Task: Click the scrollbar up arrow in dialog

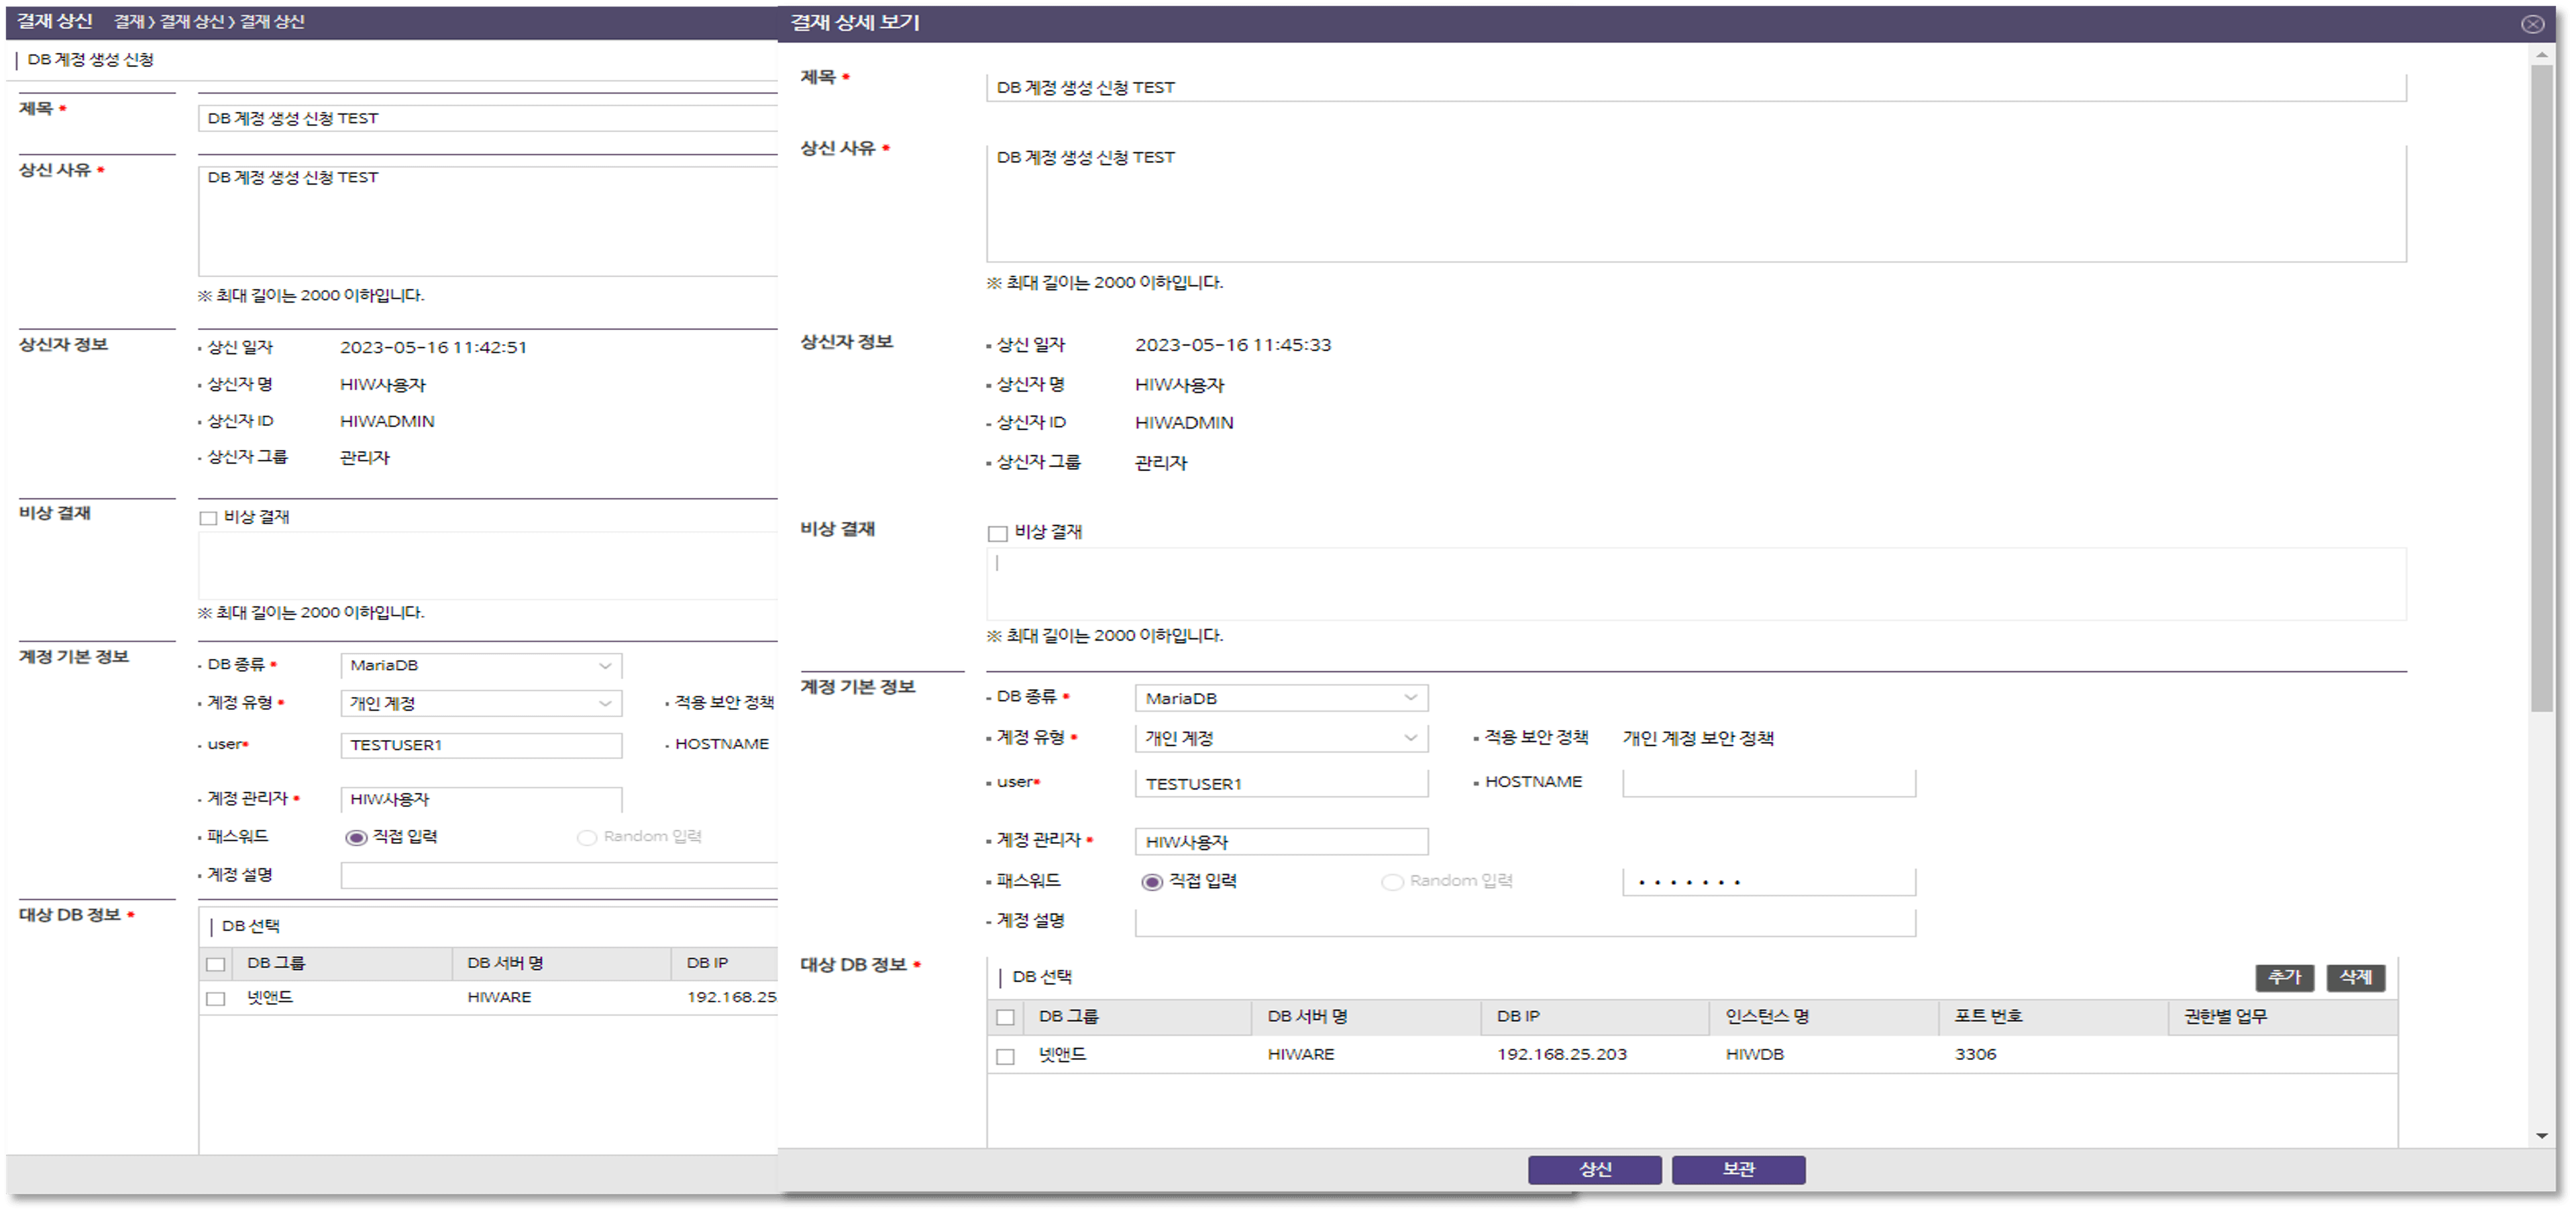Action: tap(2541, 55)
